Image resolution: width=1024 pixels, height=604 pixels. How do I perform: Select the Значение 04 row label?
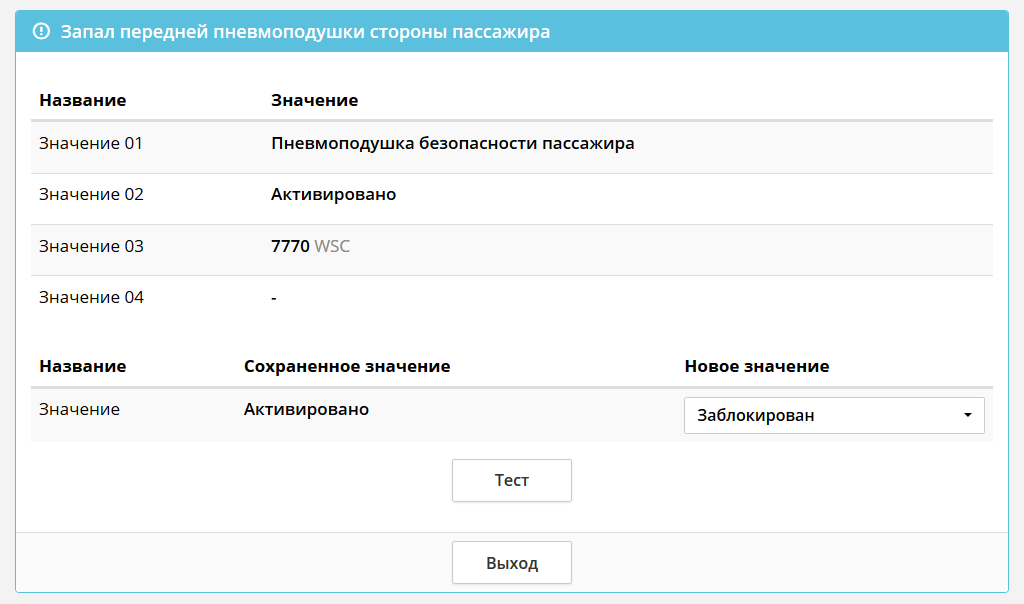(91, 297)
